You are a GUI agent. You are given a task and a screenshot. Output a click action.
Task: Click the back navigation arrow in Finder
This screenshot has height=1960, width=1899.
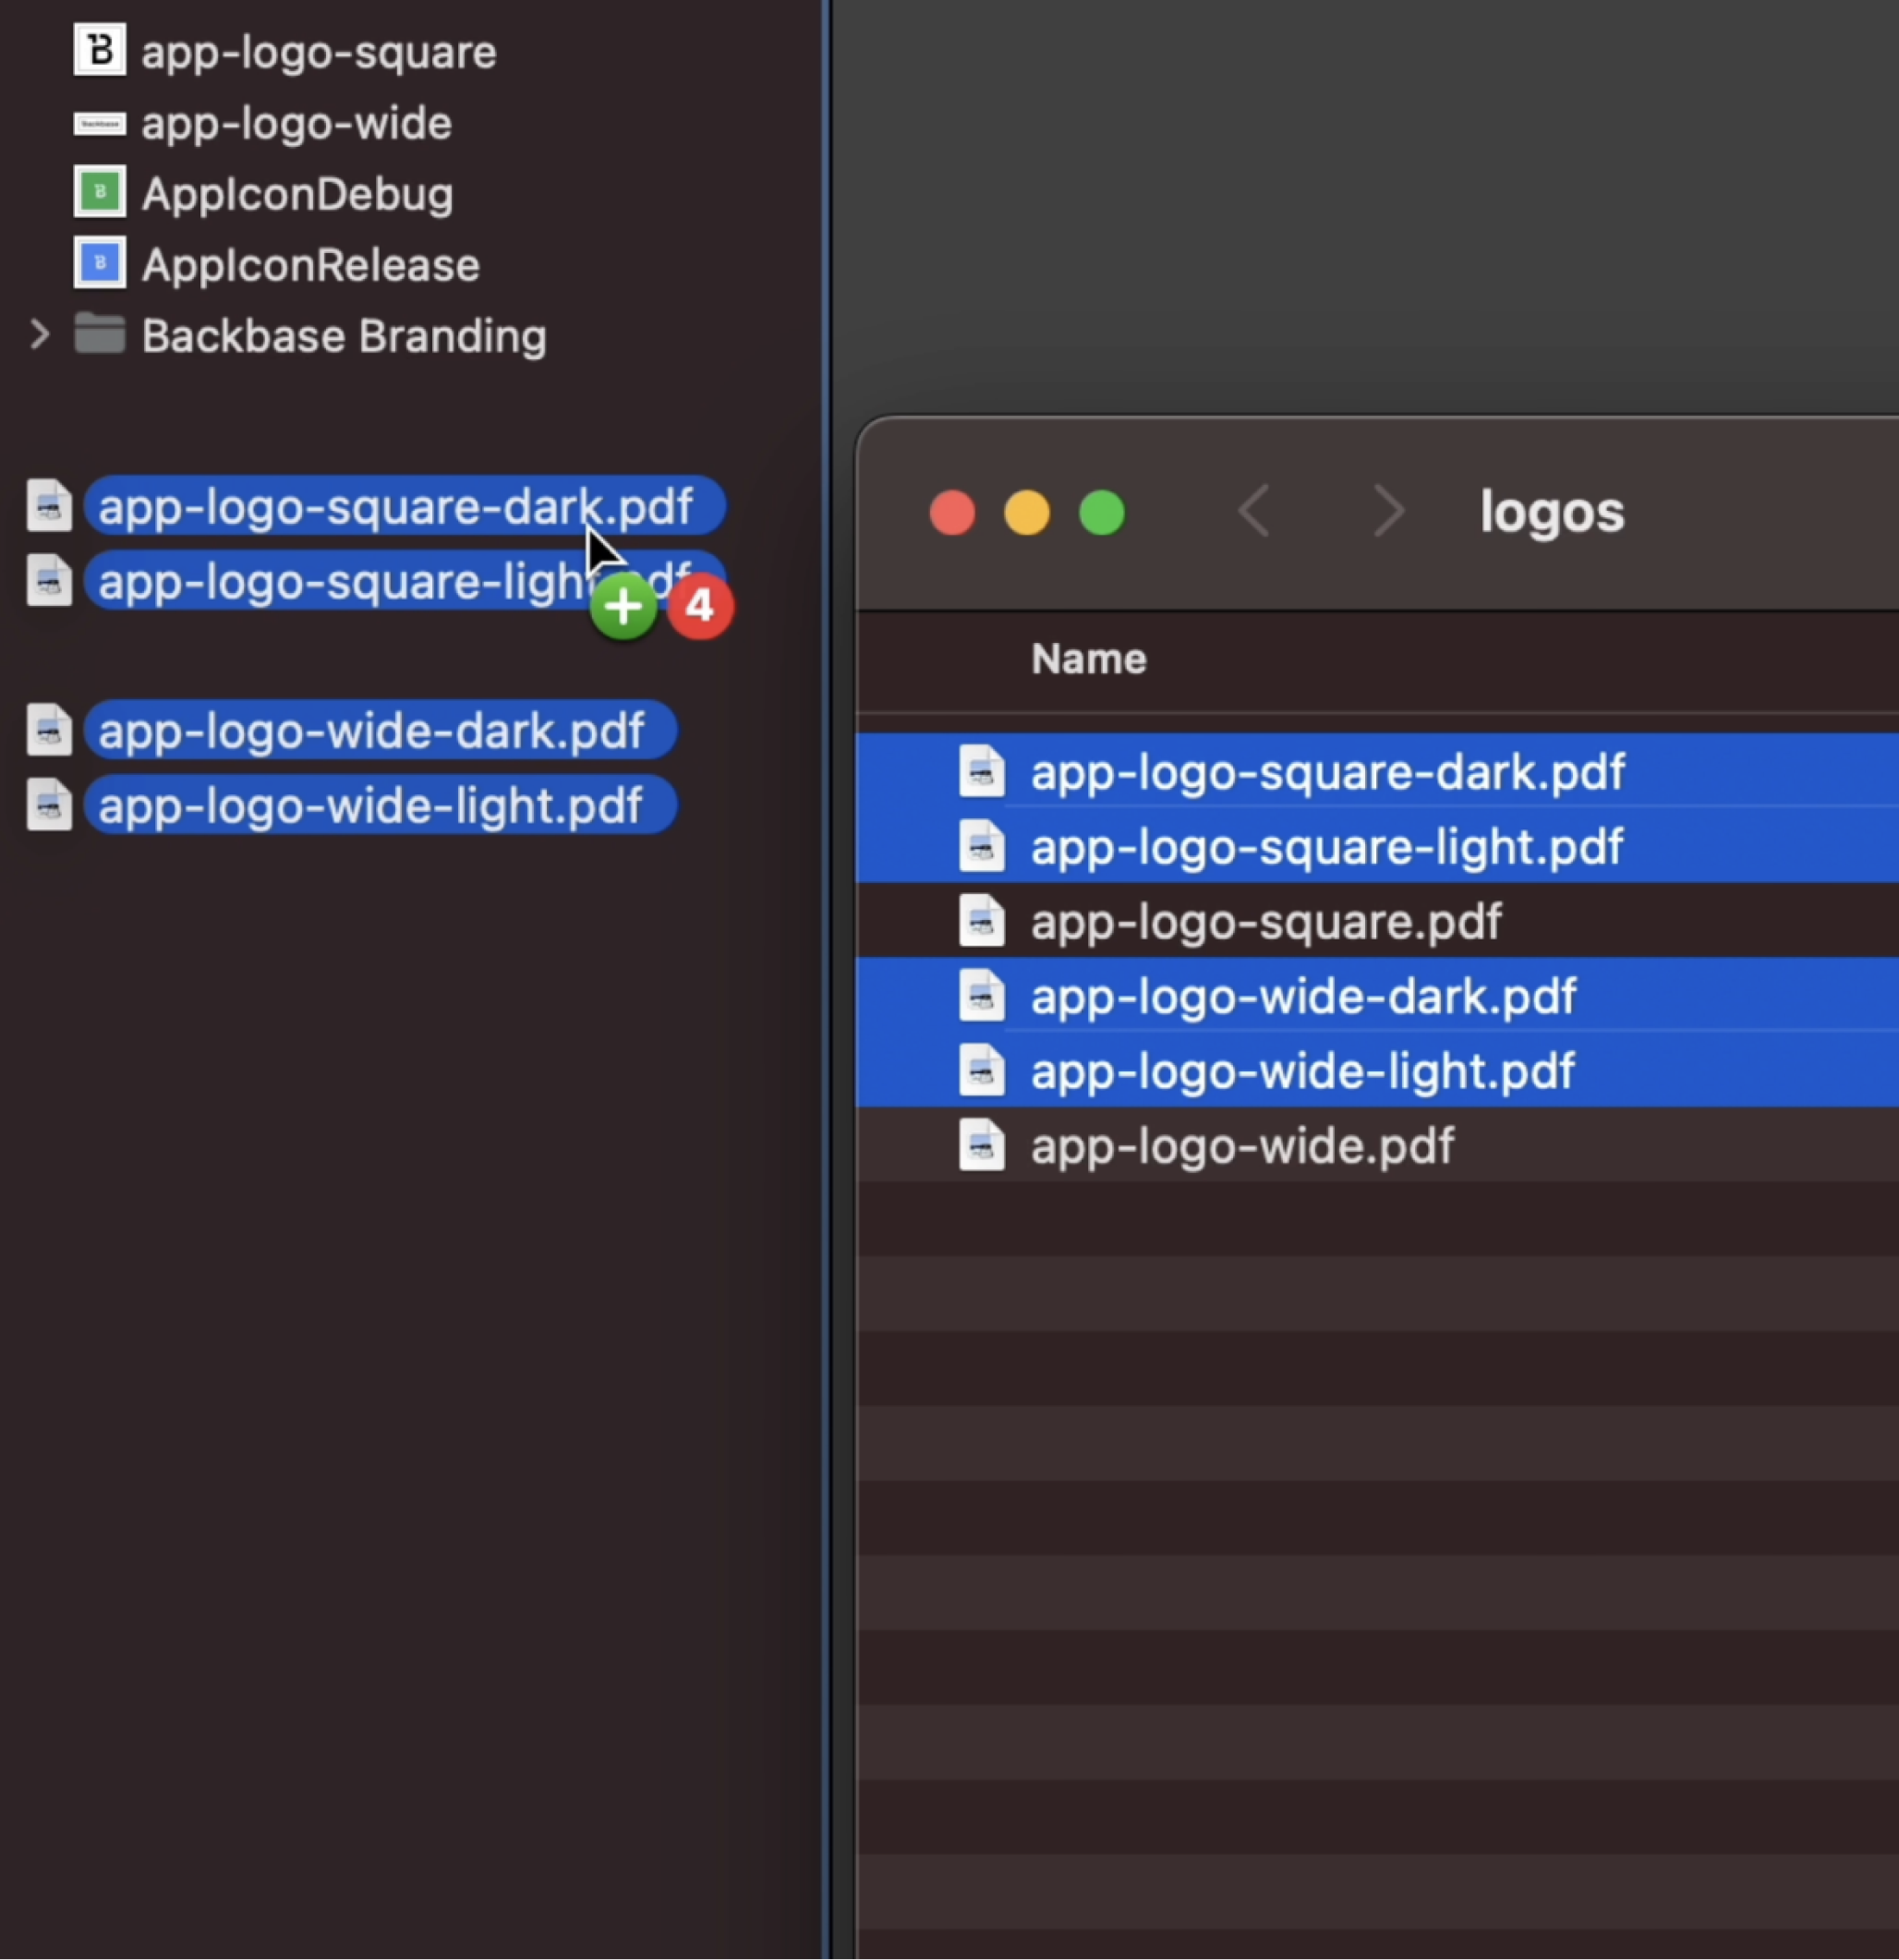click(1254, 511)
